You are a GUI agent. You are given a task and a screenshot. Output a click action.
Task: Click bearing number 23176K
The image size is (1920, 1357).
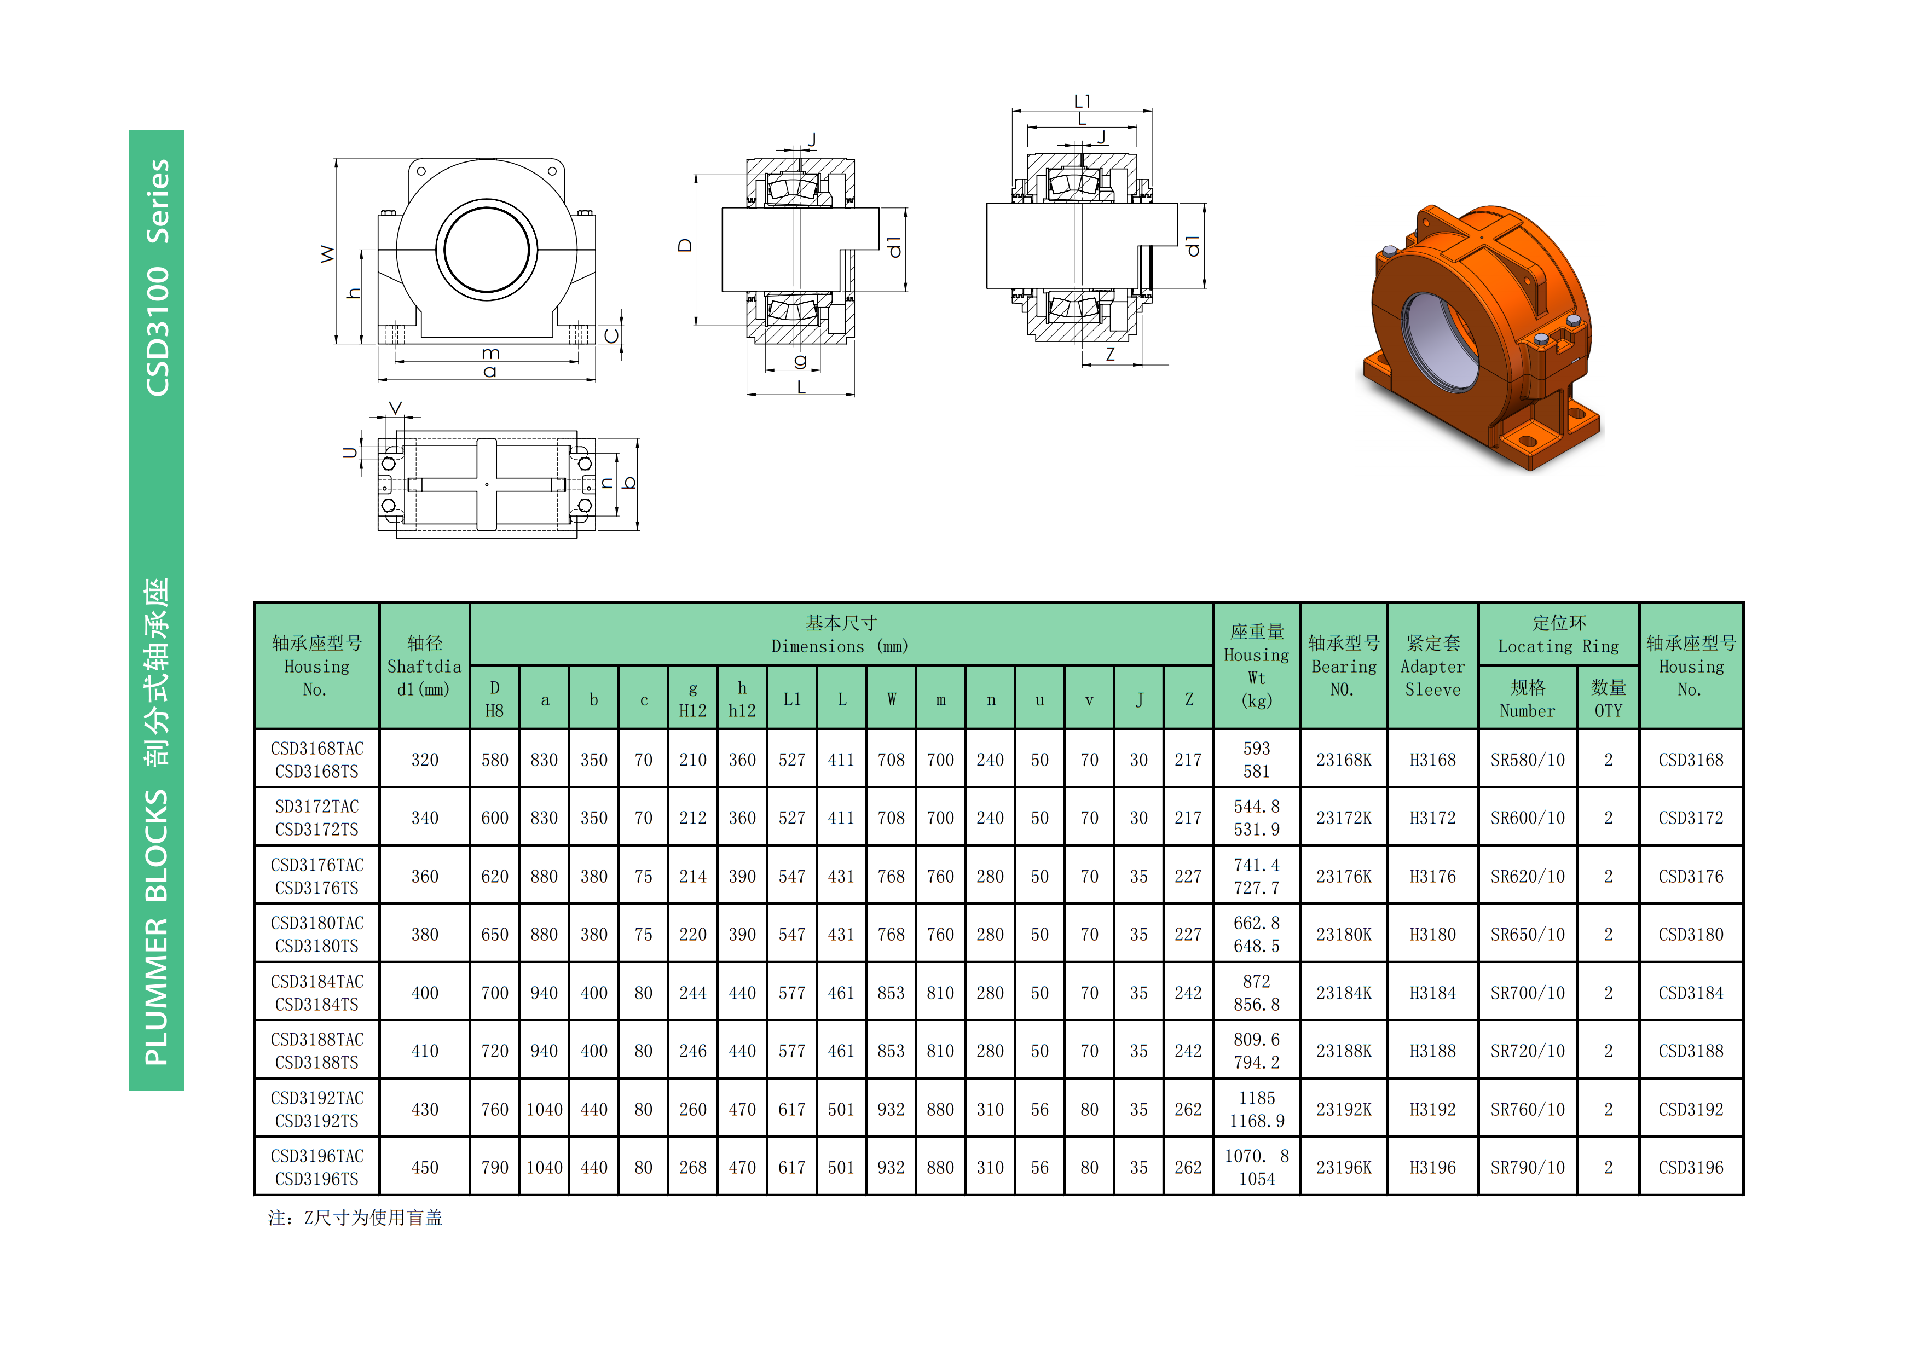(x=1344, y=876)
